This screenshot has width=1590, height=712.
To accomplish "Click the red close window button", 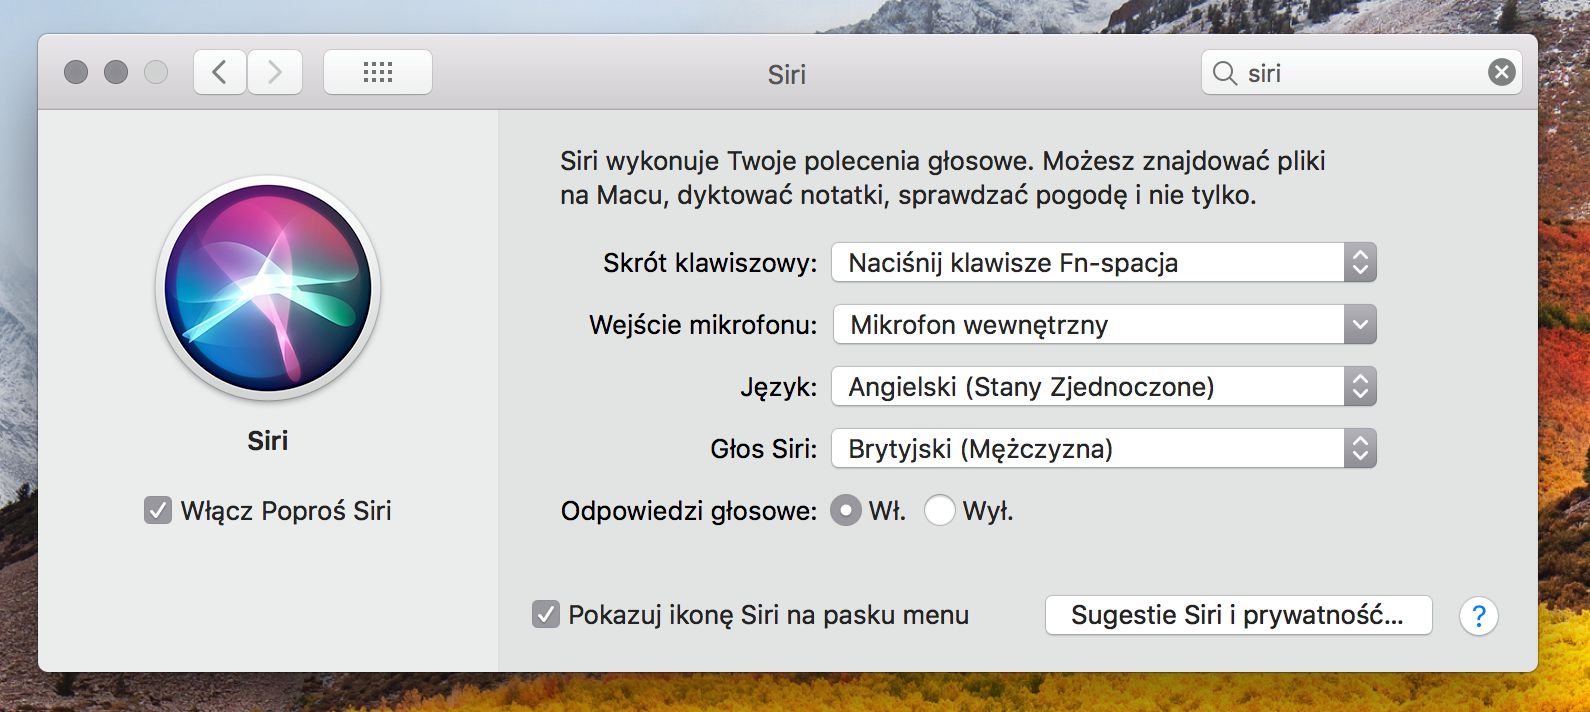I will point(76,72).
